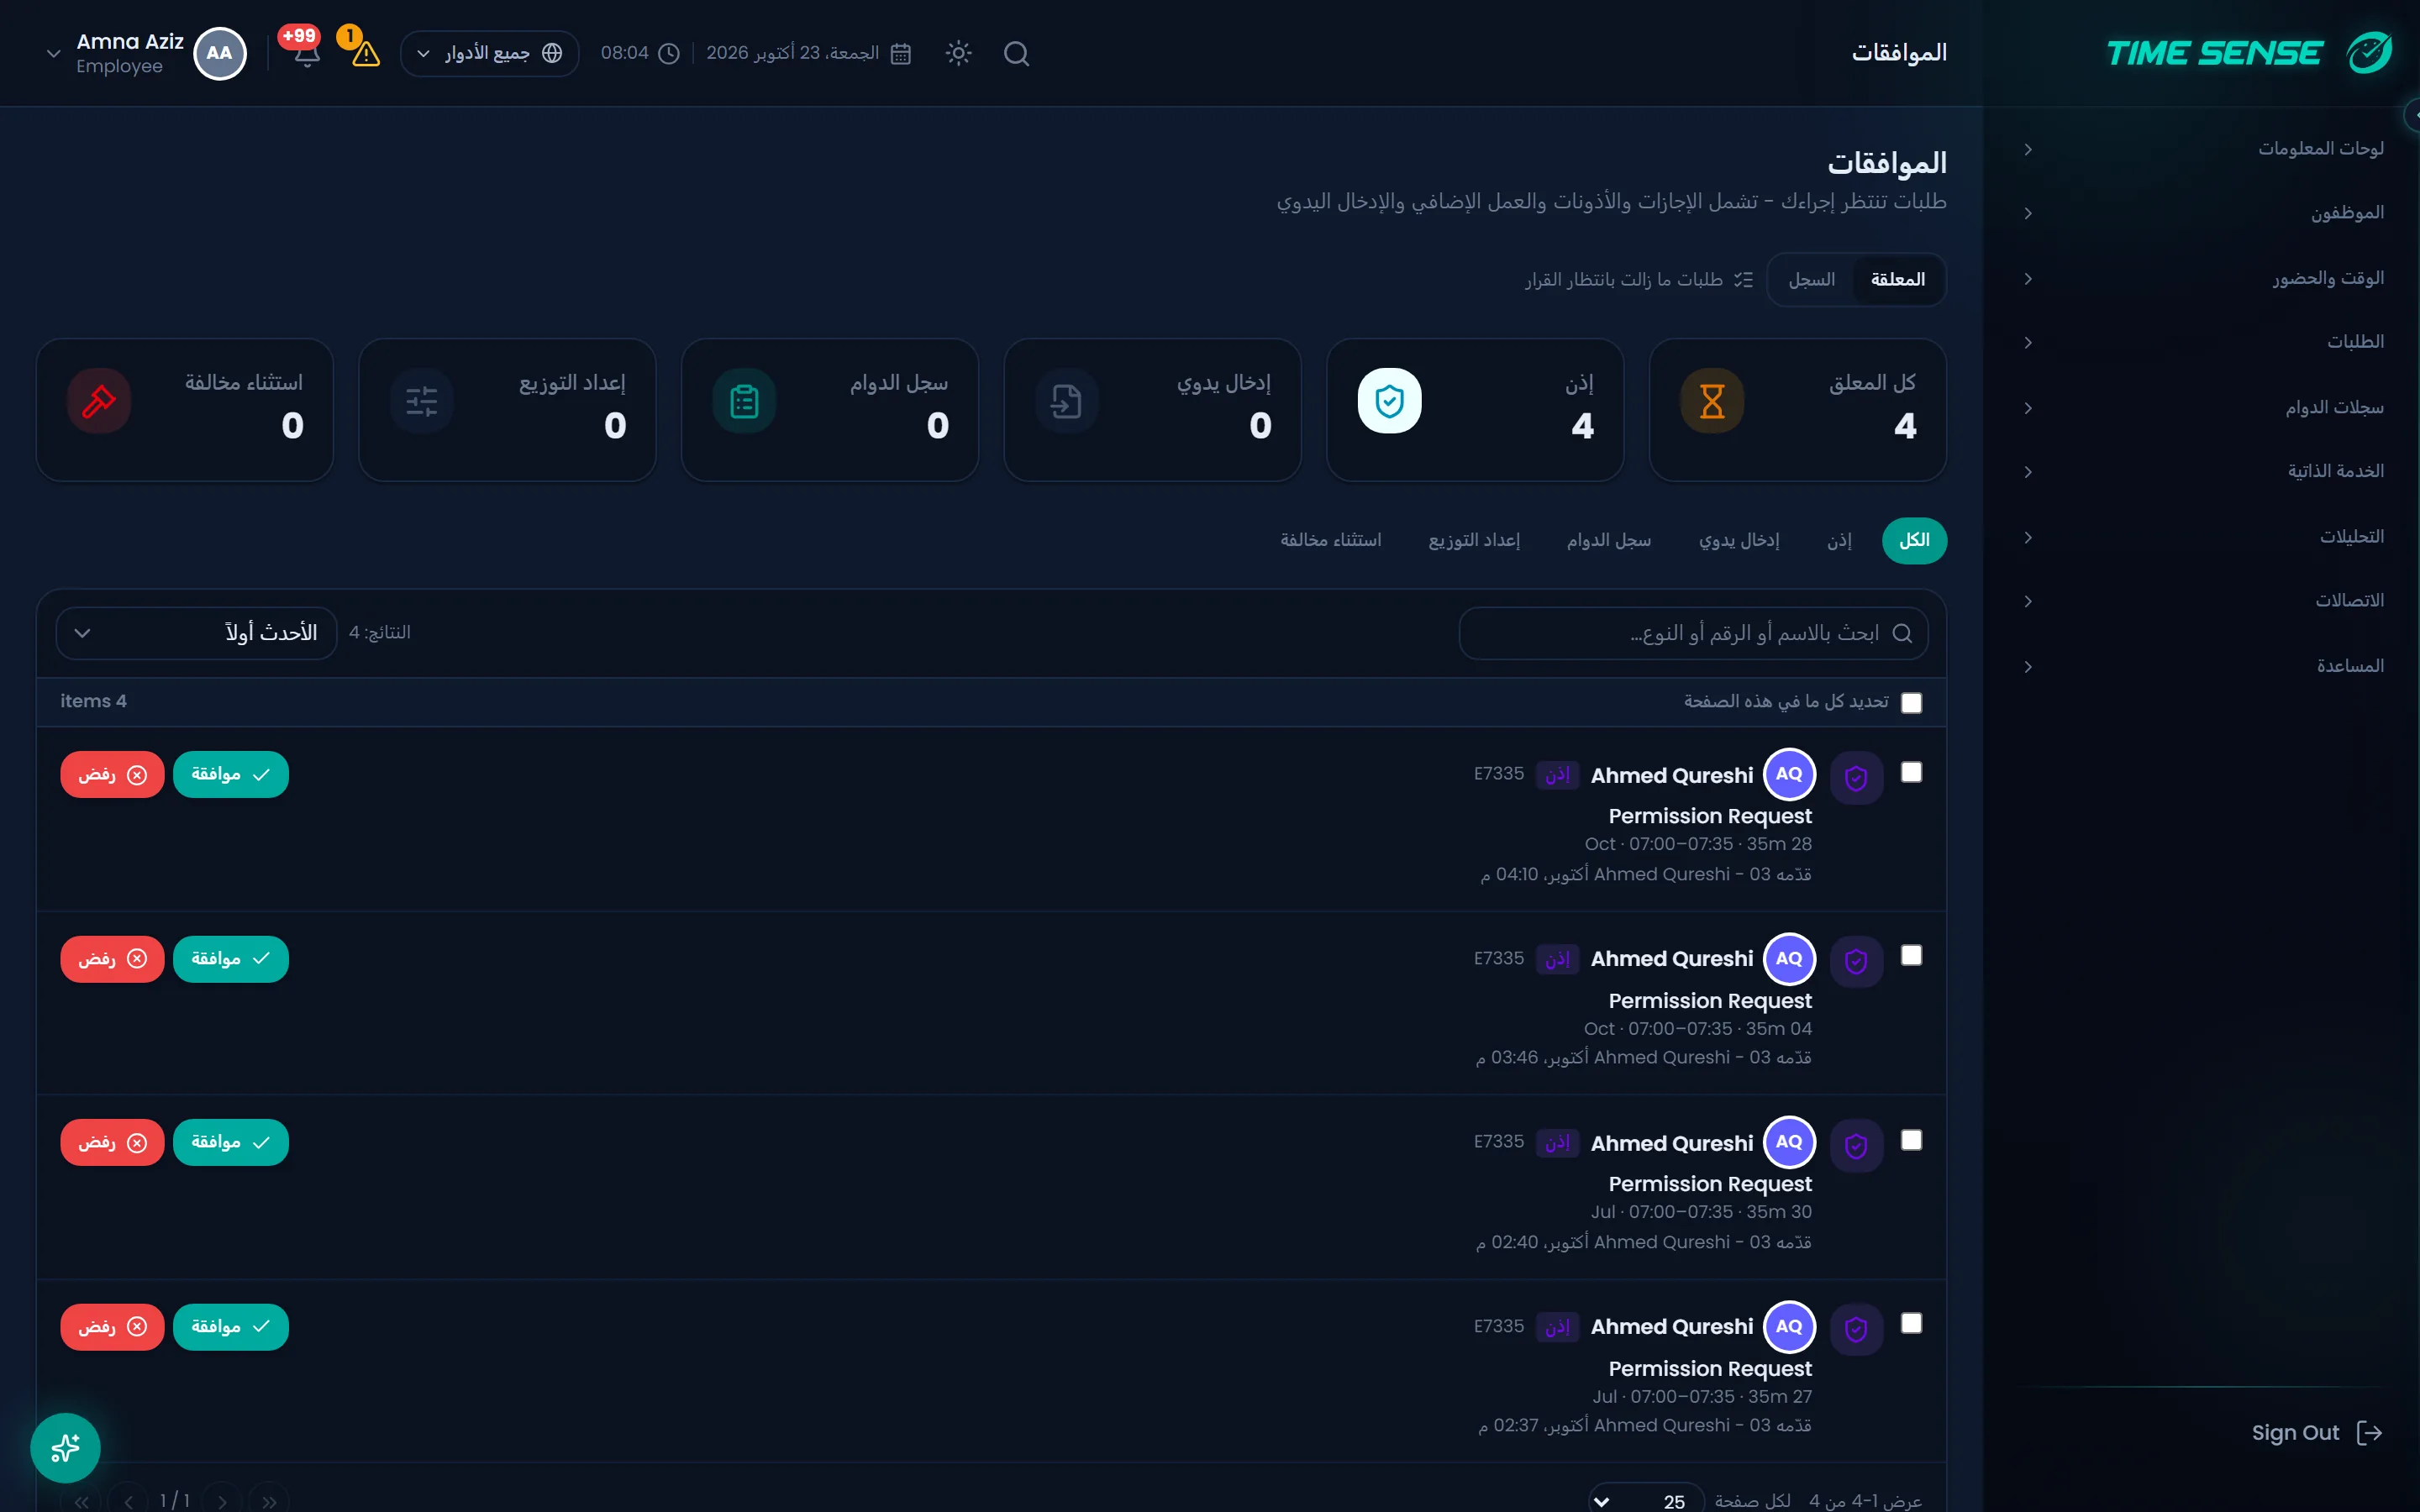Screen dimensions: 2420x1512
Task: Approve the 27 Jul request with موافقة
Action: tap(231, 1327)
